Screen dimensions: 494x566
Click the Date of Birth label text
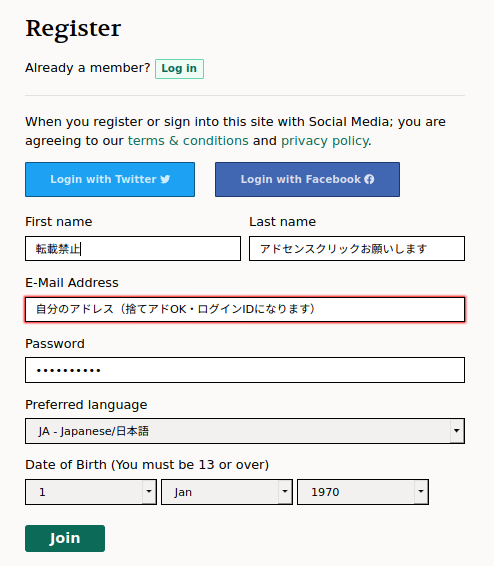pos(147,465)
